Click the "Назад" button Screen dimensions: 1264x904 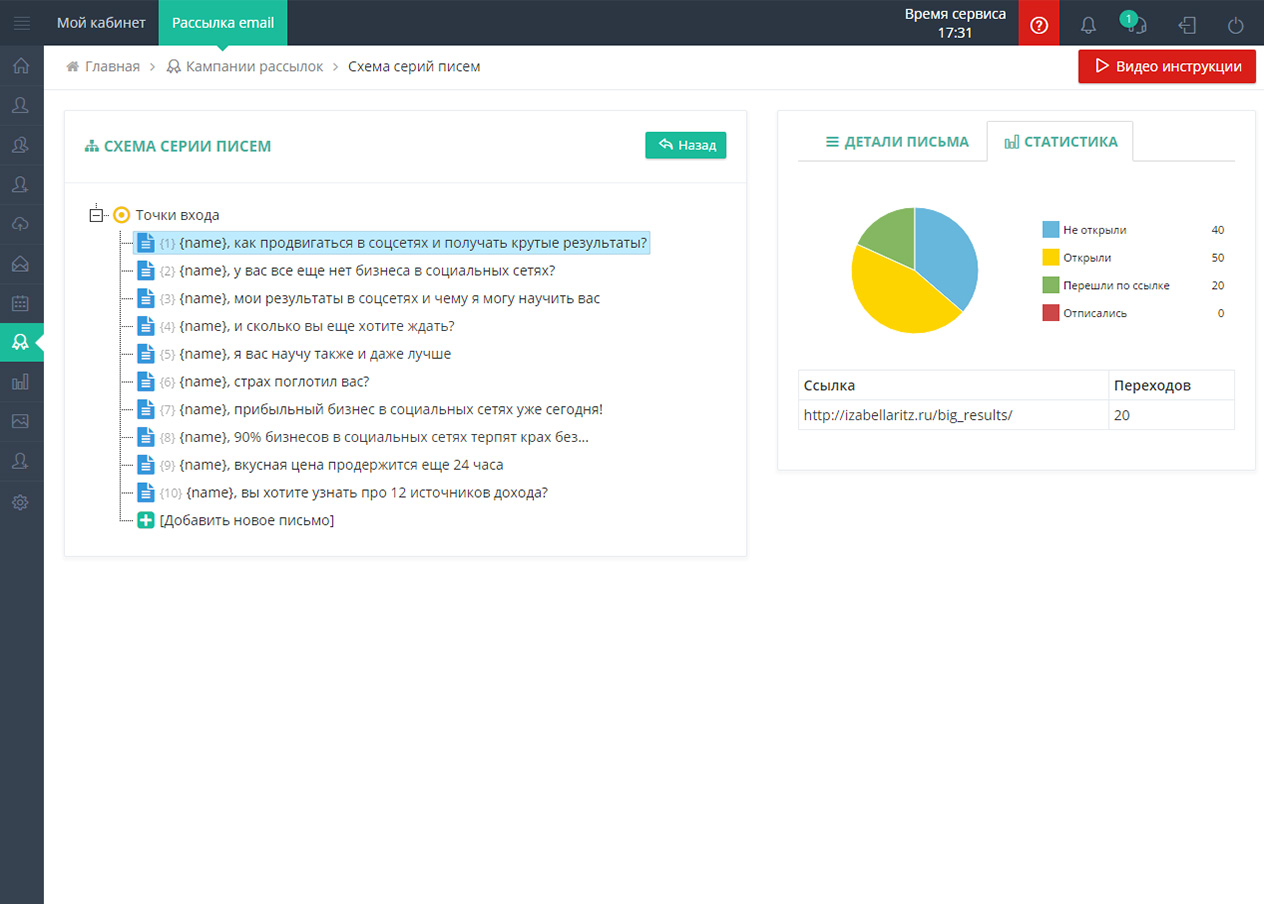coord(686,145)
